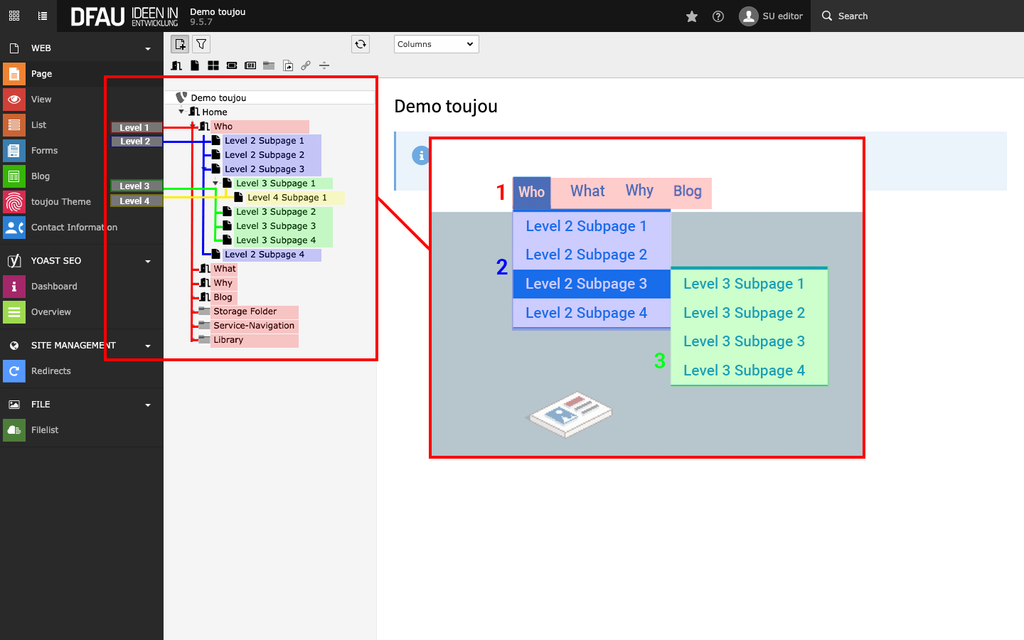1024x640 pixels.
Task: Collapse Level 3 Subpage 1 tree node
Action: (x=215, y=183)
